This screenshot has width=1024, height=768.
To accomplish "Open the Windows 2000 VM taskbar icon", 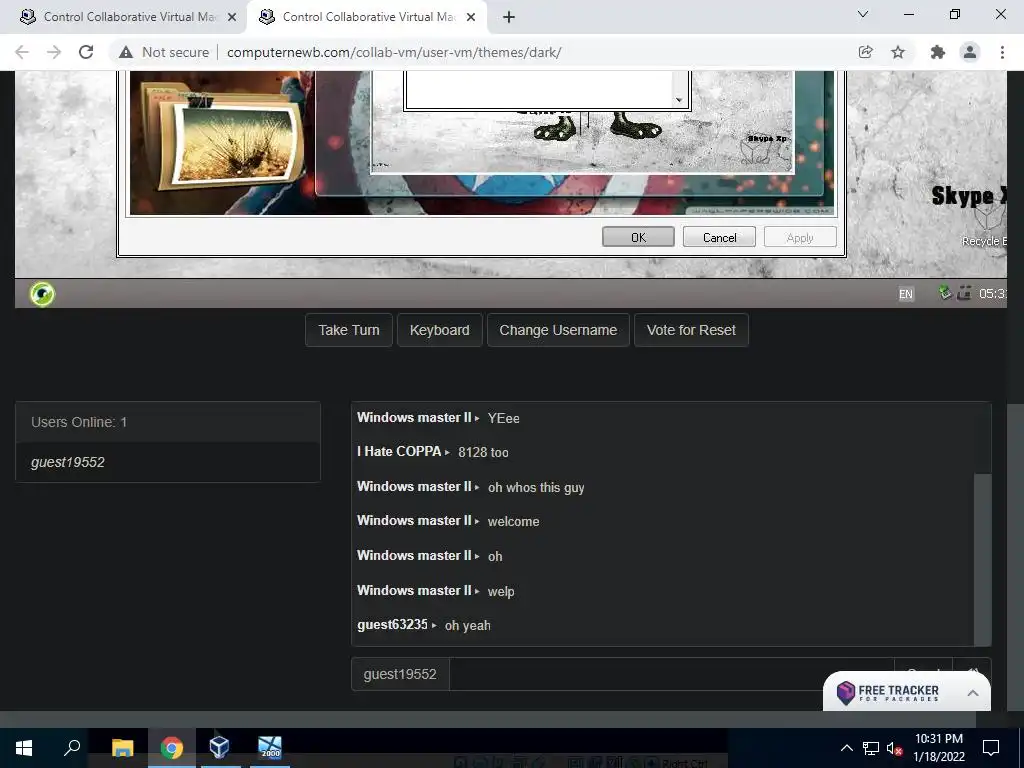I will (x=269, y=747).
